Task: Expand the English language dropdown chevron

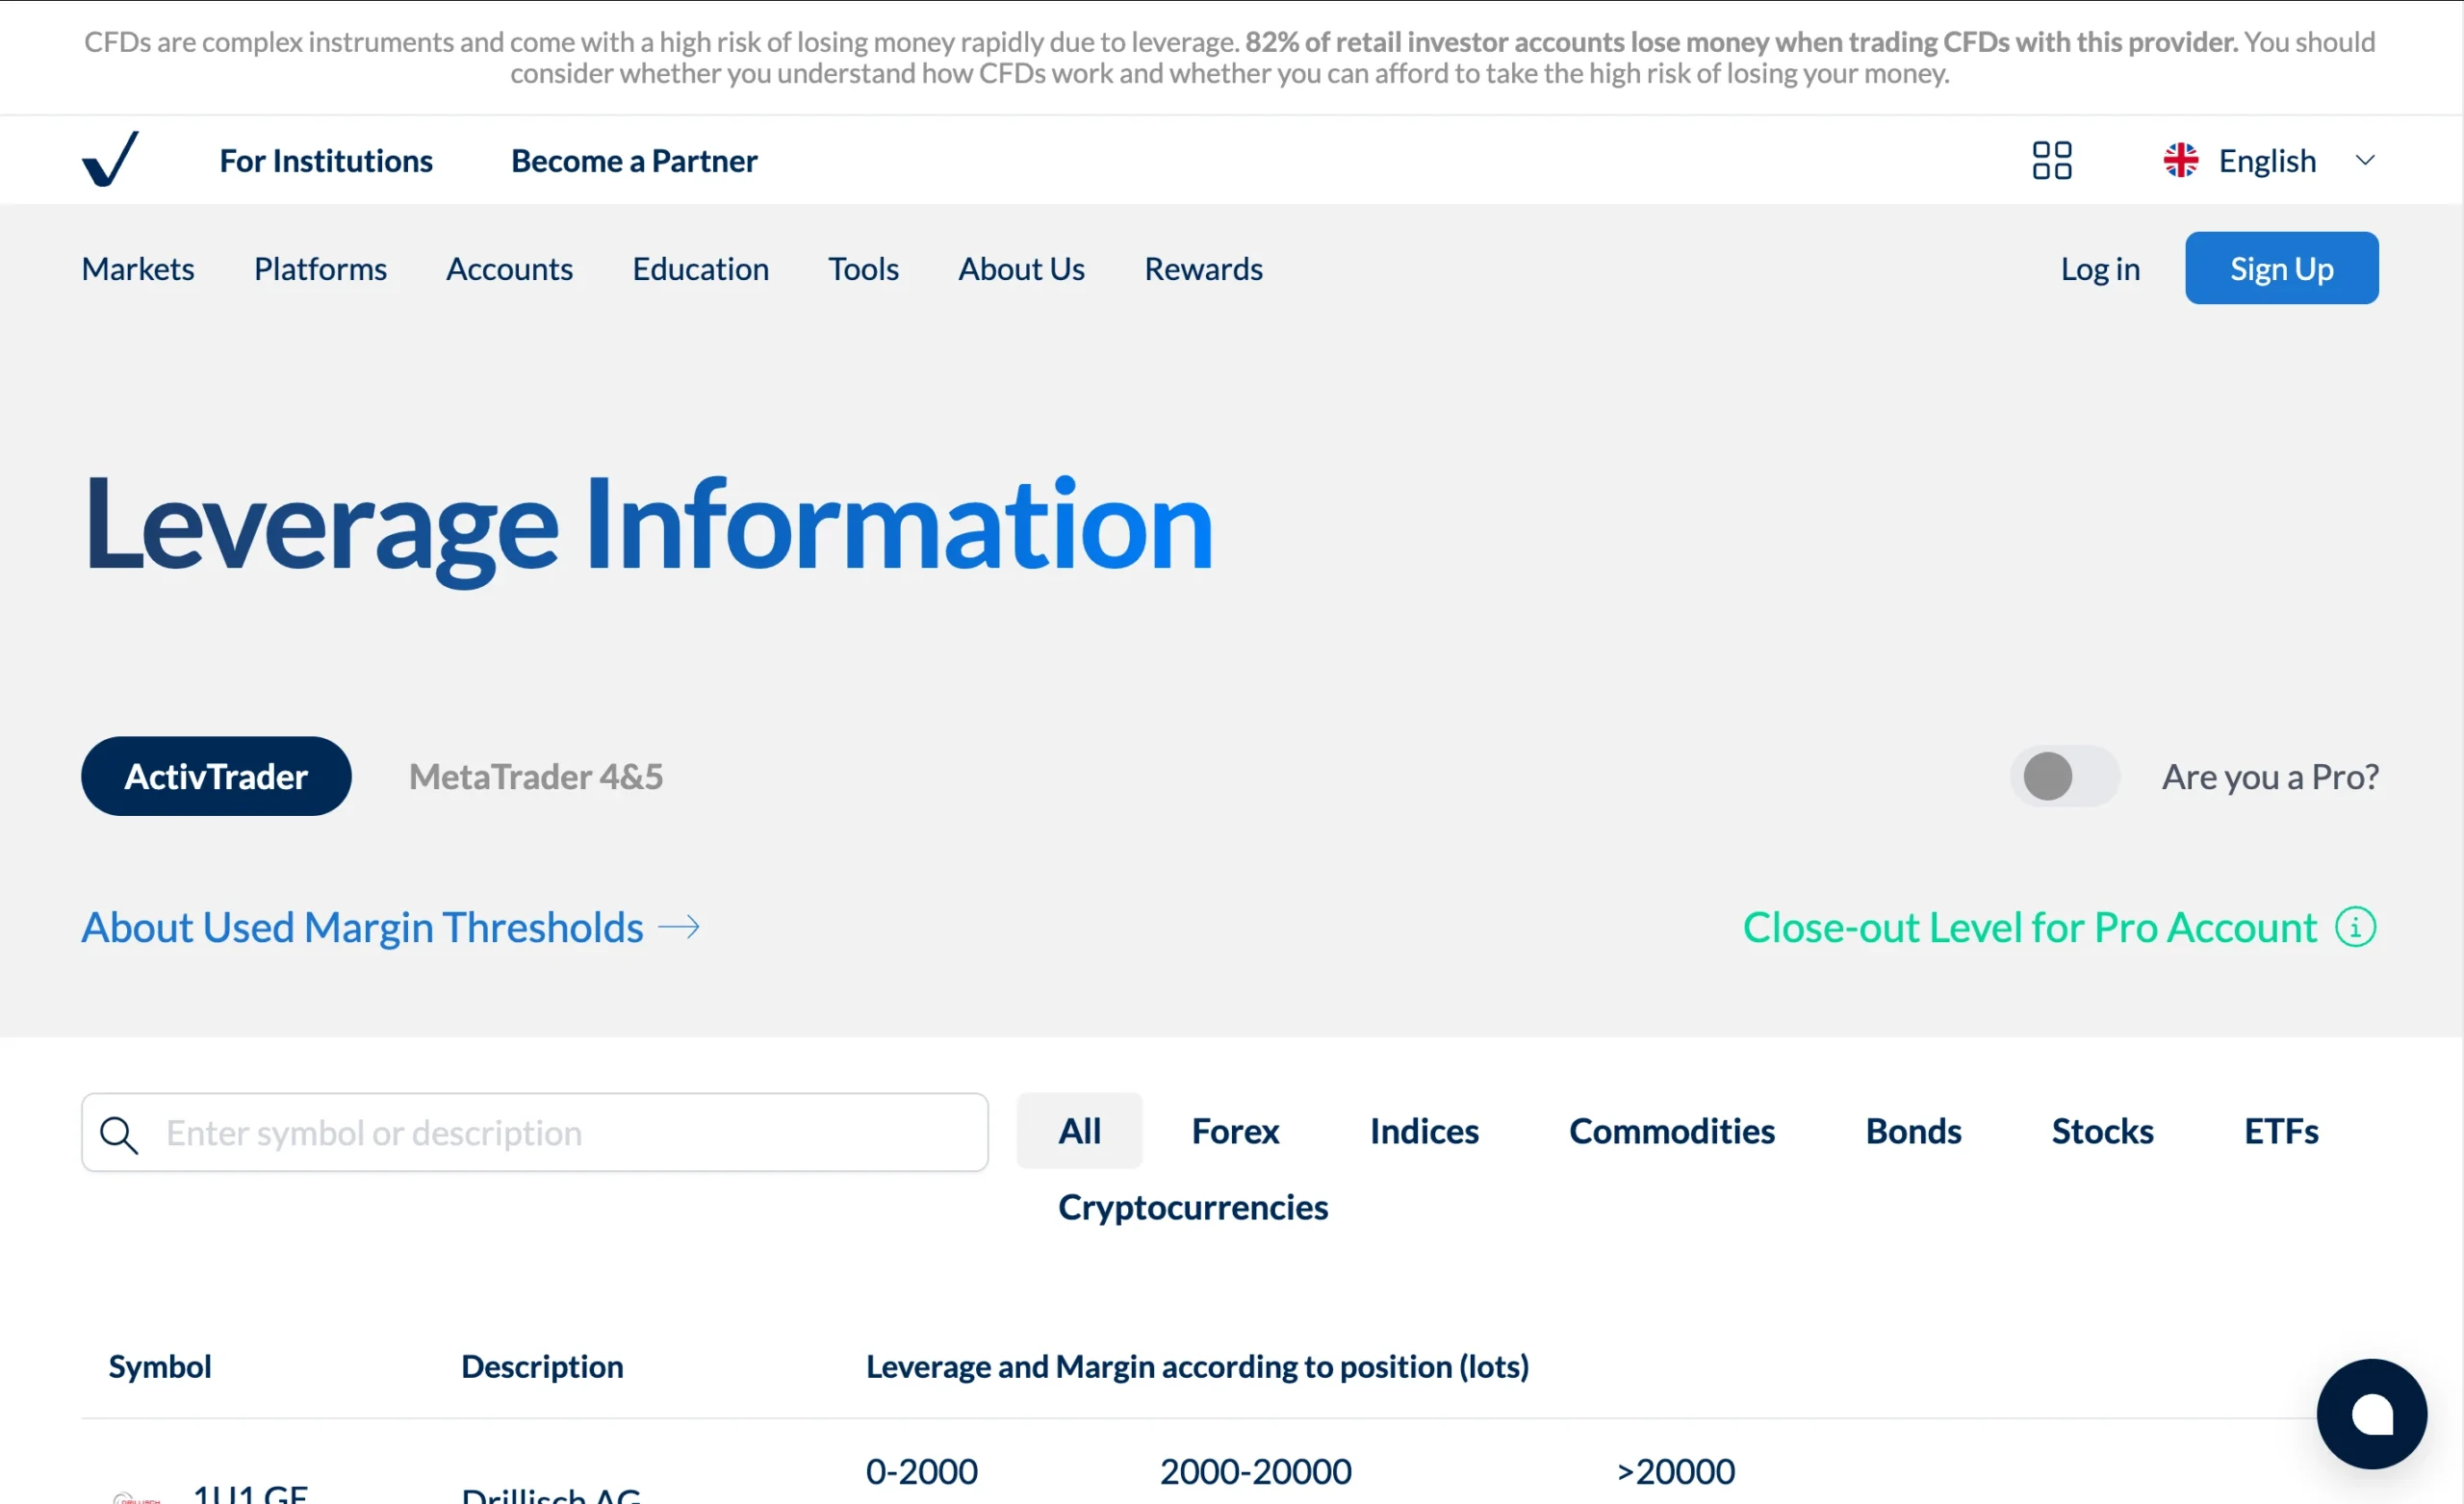Action: [x=2365, y=160]
